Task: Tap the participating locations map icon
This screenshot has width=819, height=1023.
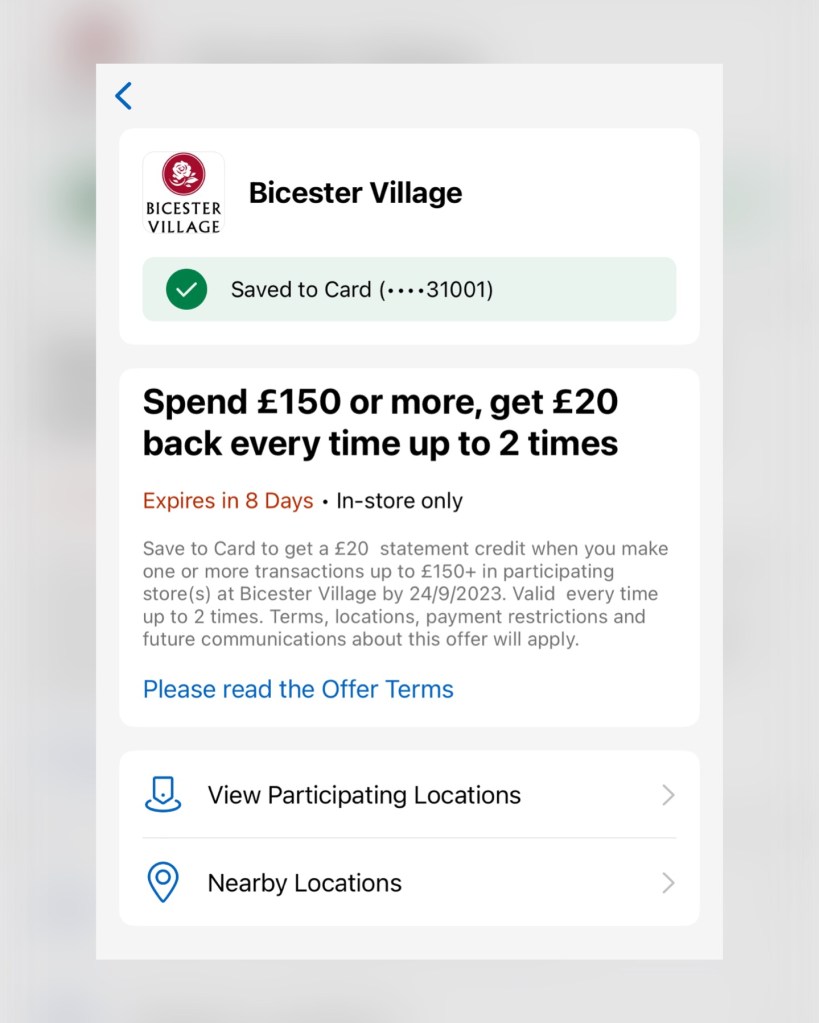Action: tap(163, 795)
